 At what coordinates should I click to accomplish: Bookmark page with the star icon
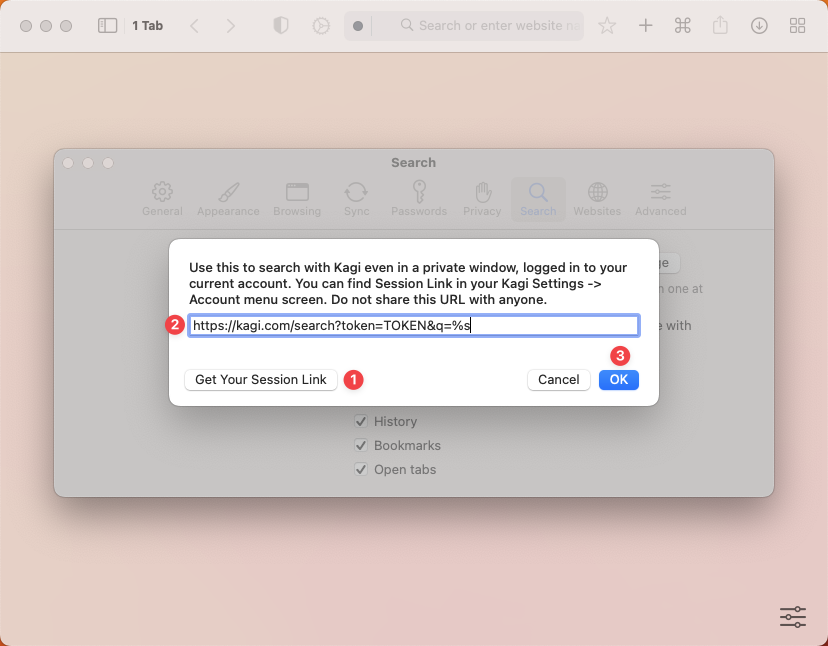pos(607,26)
